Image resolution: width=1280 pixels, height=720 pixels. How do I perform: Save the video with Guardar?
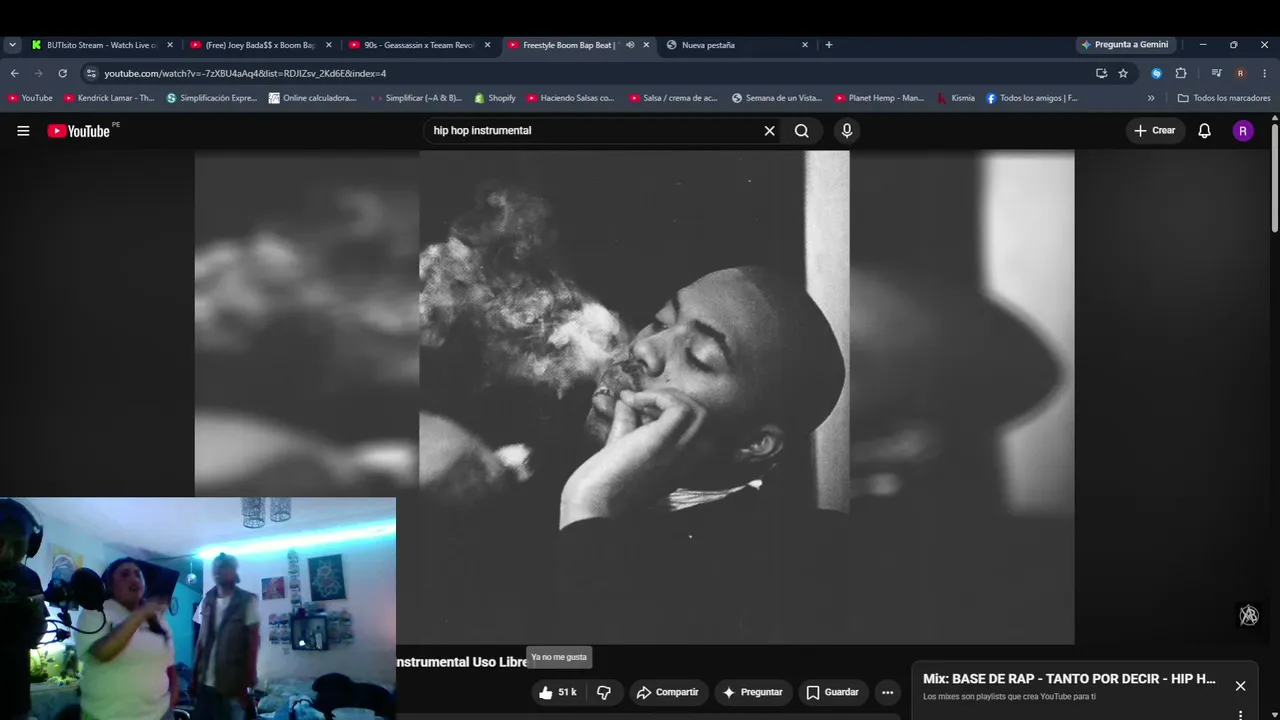coord(832,692)
